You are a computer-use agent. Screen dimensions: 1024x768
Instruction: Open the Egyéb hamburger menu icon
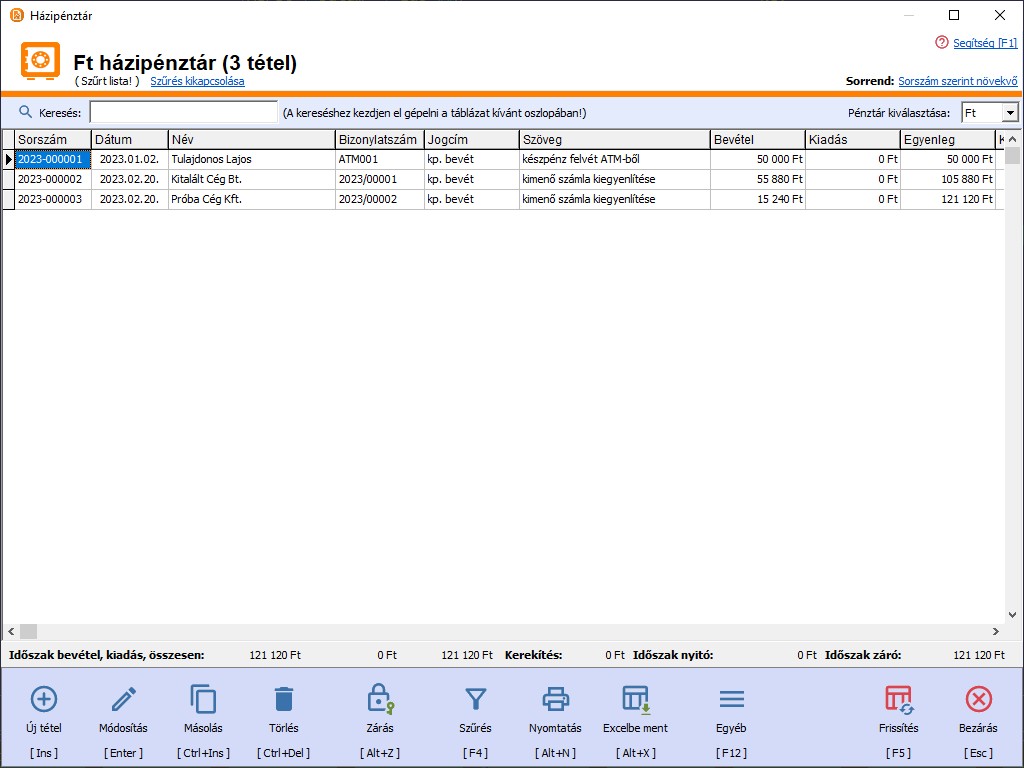click(x=731, y=699)
